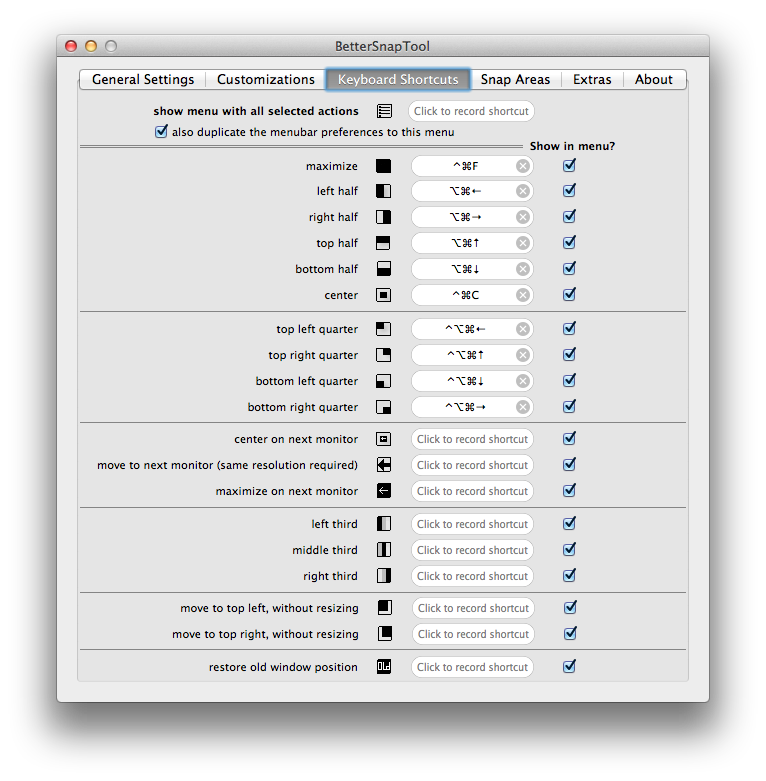Click the middle third layout icon

tap(383, 550)
